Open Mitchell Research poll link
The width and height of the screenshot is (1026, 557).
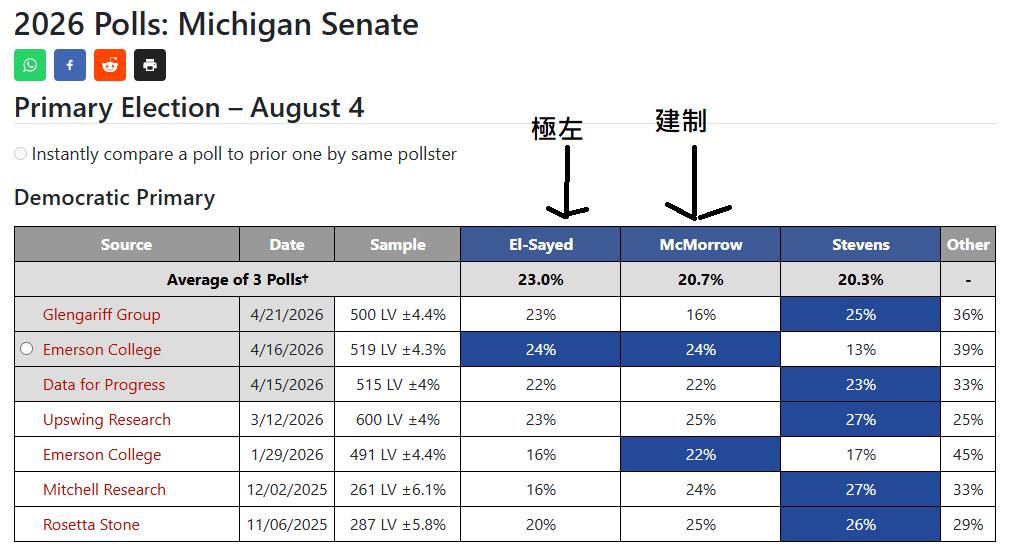coord(105,490)
